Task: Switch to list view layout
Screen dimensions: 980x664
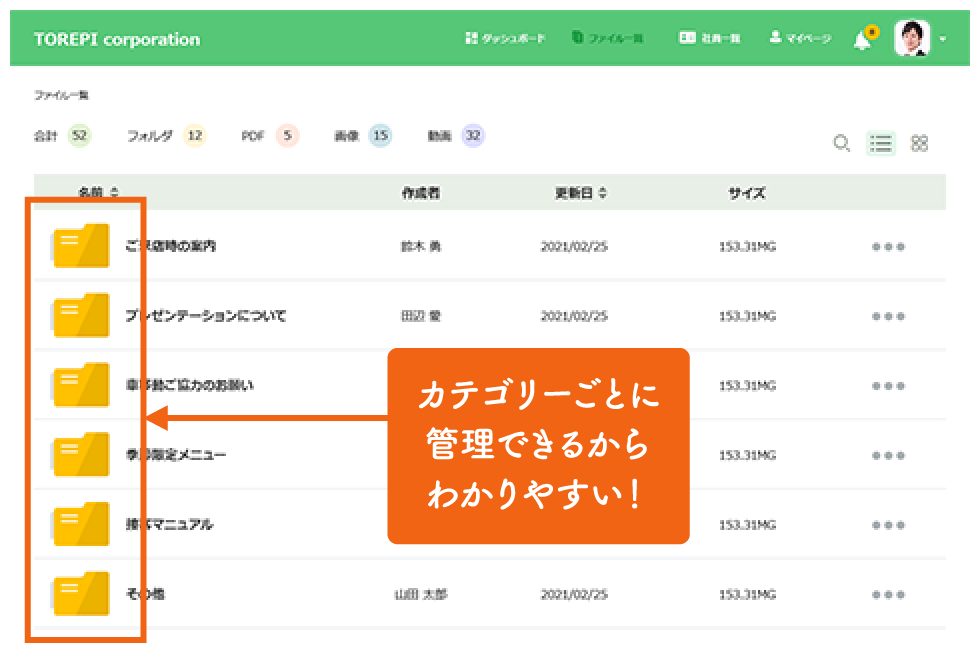Action: tap(881, 143)
